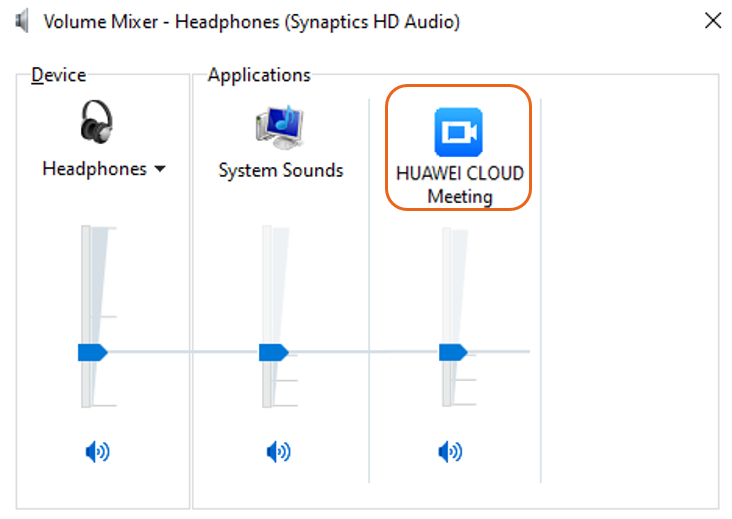The height and width of the screenshot is (519, 732).
Task: Click the Volume Mixer window title
Action: [x=252, y=22]
